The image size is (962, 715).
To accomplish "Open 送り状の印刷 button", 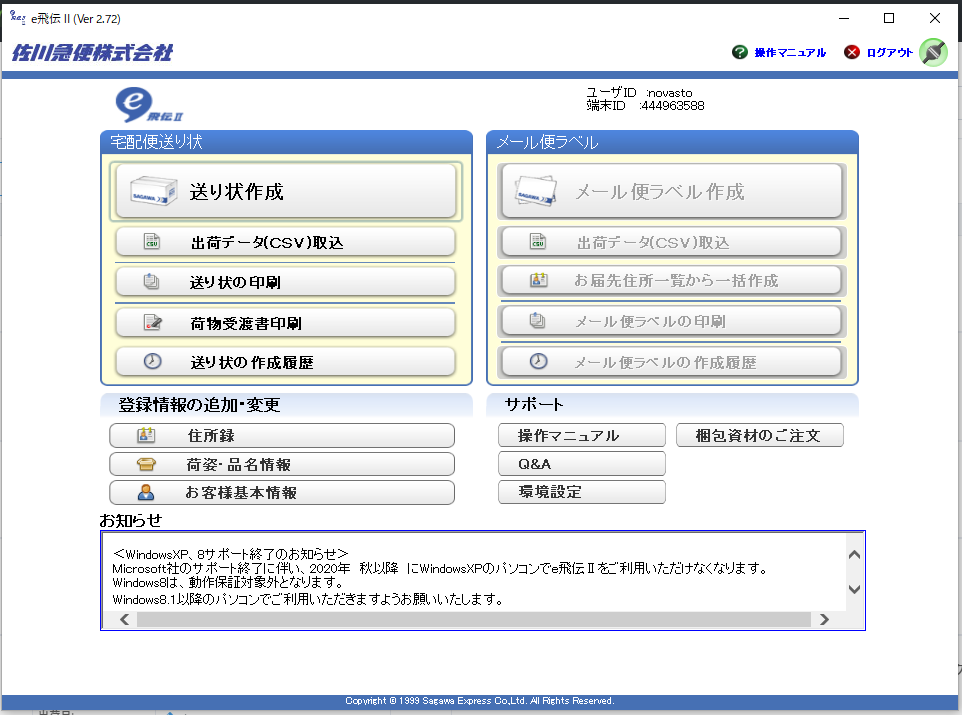I will pyautogui.click(x=285, y=282).
